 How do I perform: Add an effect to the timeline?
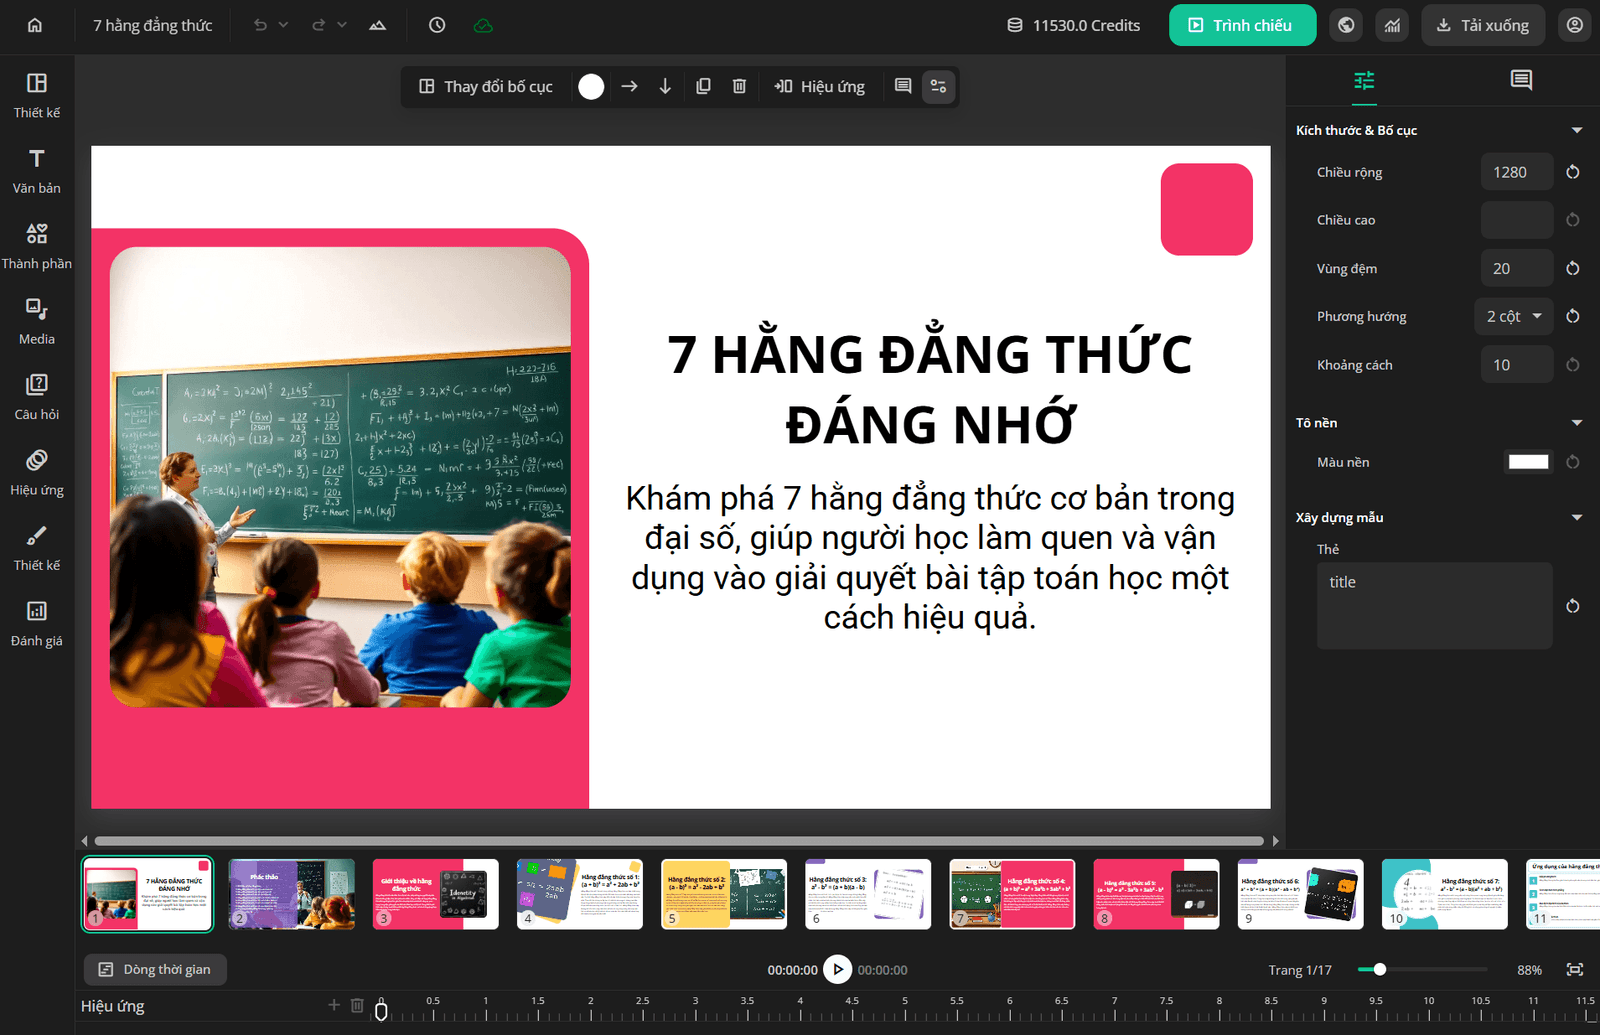pyautogui.click(x=334, y=1005)
